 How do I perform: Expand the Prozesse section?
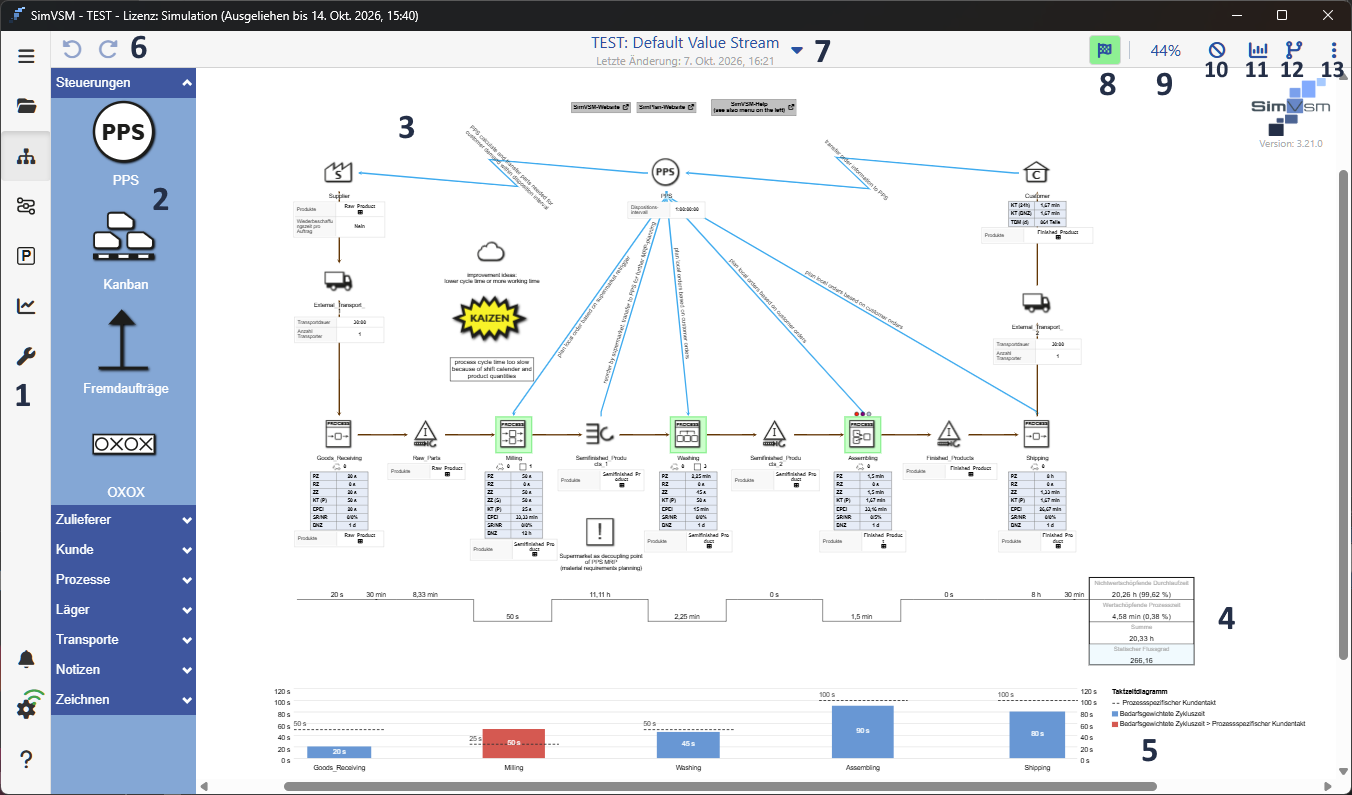[x=124, y=580]
